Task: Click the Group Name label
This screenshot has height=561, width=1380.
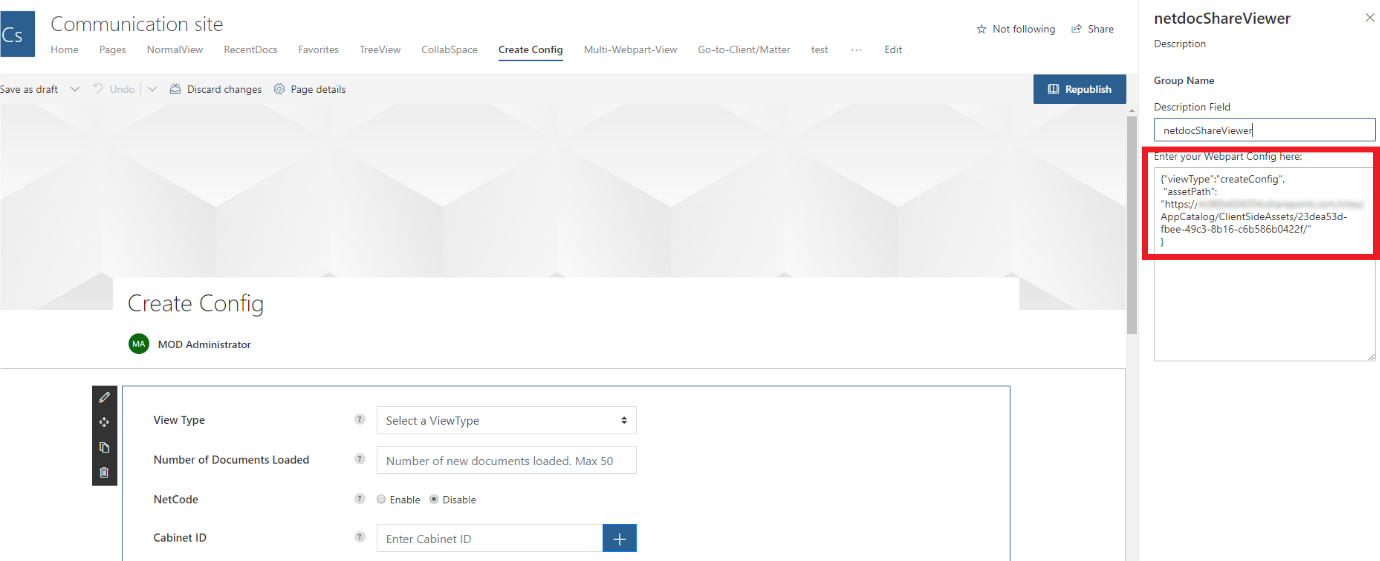Action: click(1184, 80)
